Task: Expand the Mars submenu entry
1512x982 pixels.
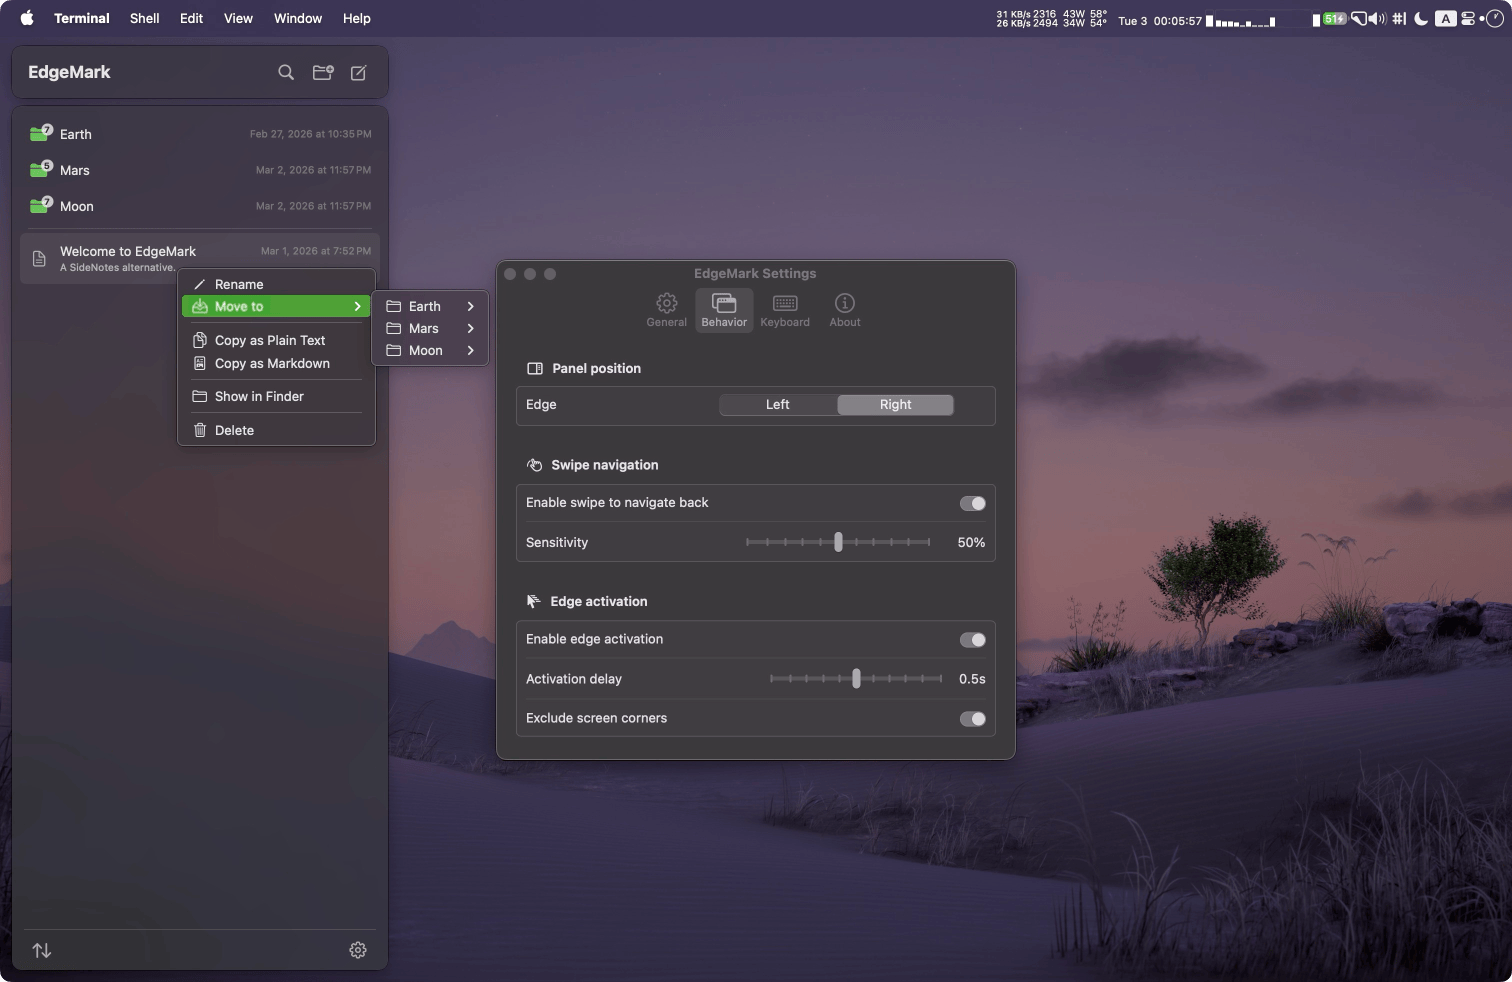Action: point(430,328)
